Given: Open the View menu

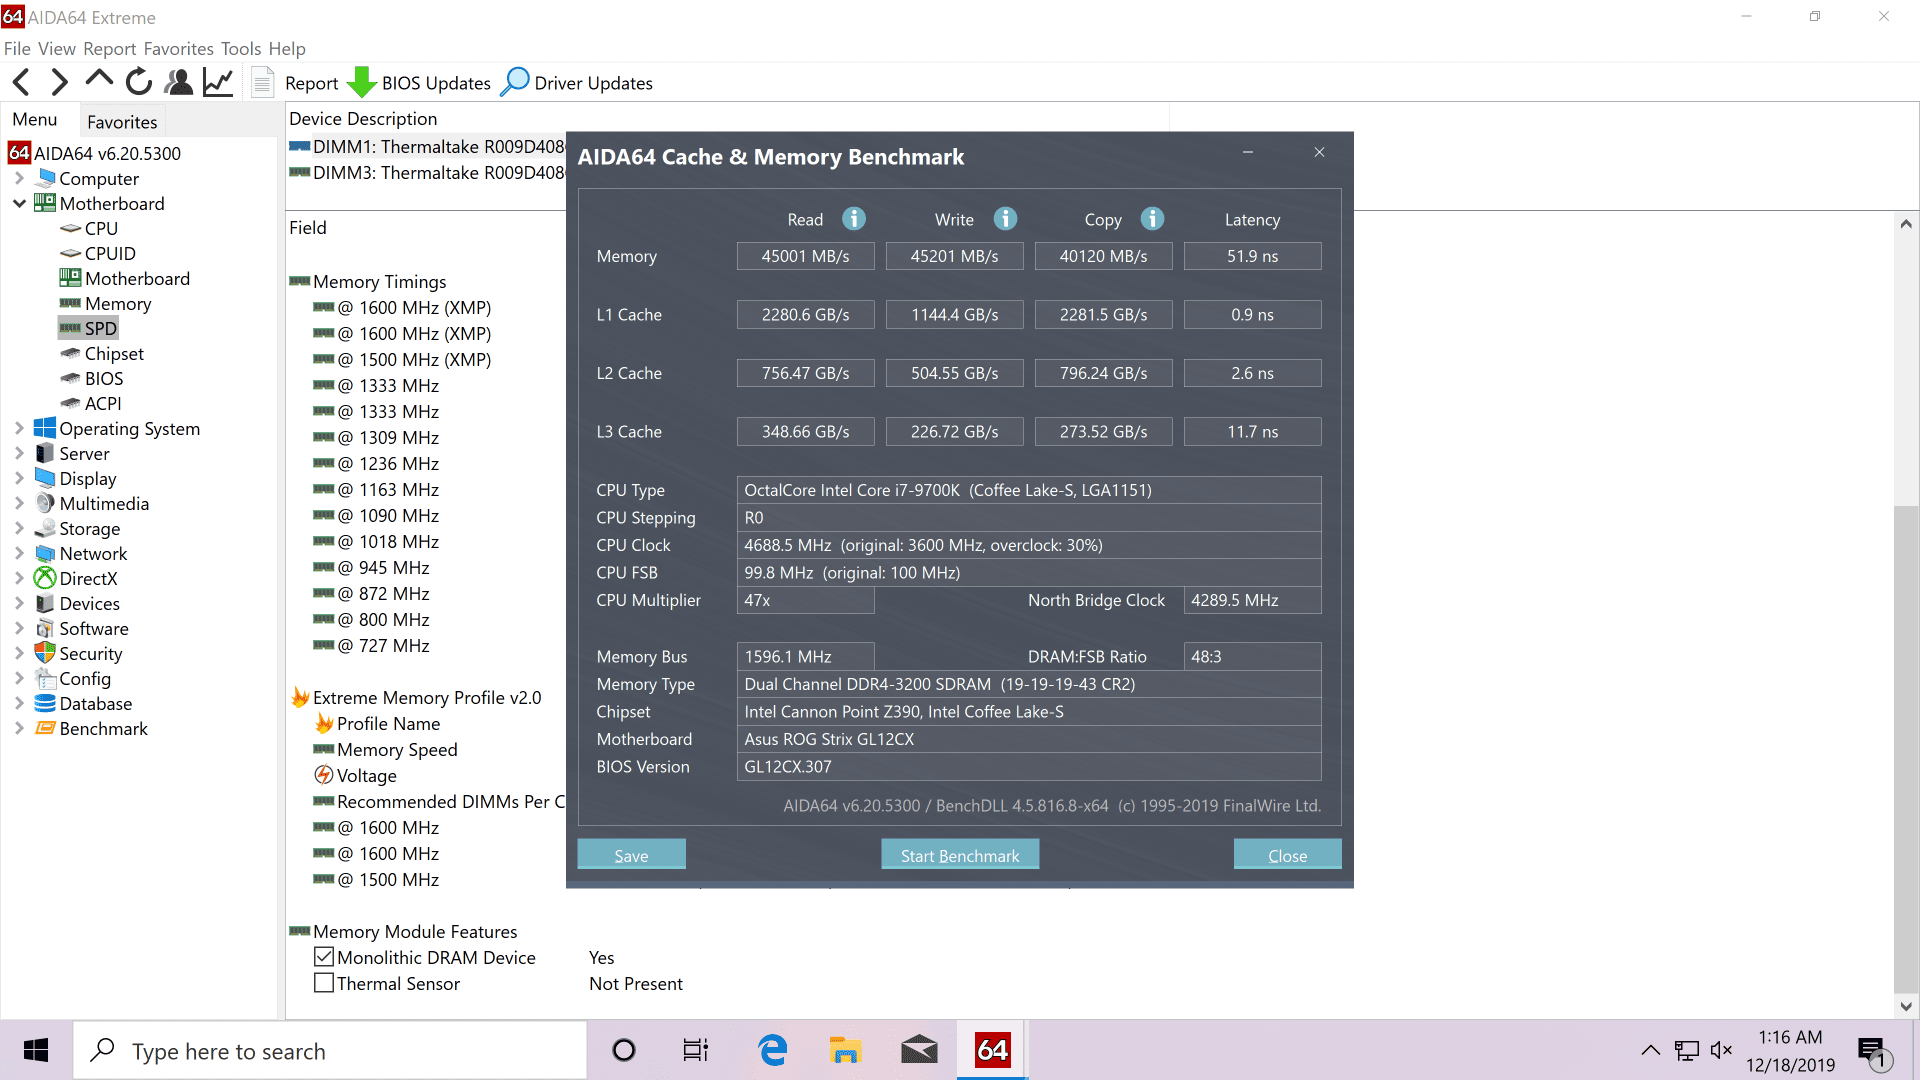Looking at the screenshot, I should [57, 49].
